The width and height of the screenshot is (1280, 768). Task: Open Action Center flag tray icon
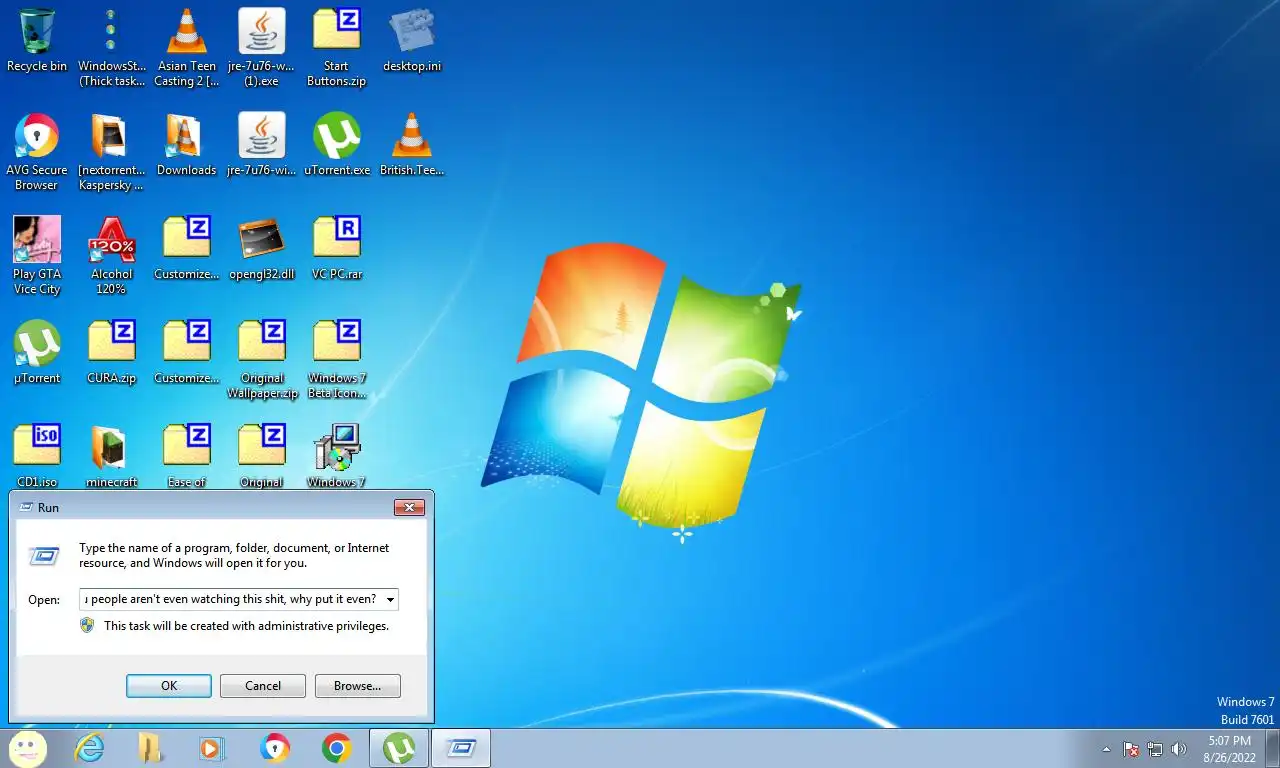tap(1131, 749)
